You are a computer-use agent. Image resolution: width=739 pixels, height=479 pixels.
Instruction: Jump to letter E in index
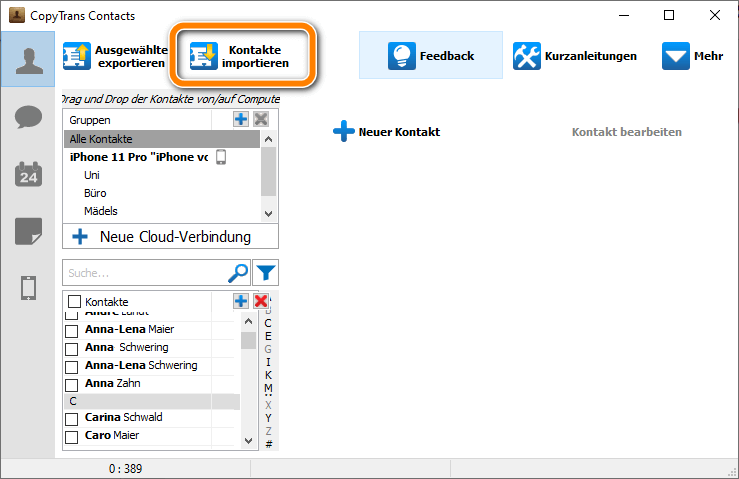[268, 336]
